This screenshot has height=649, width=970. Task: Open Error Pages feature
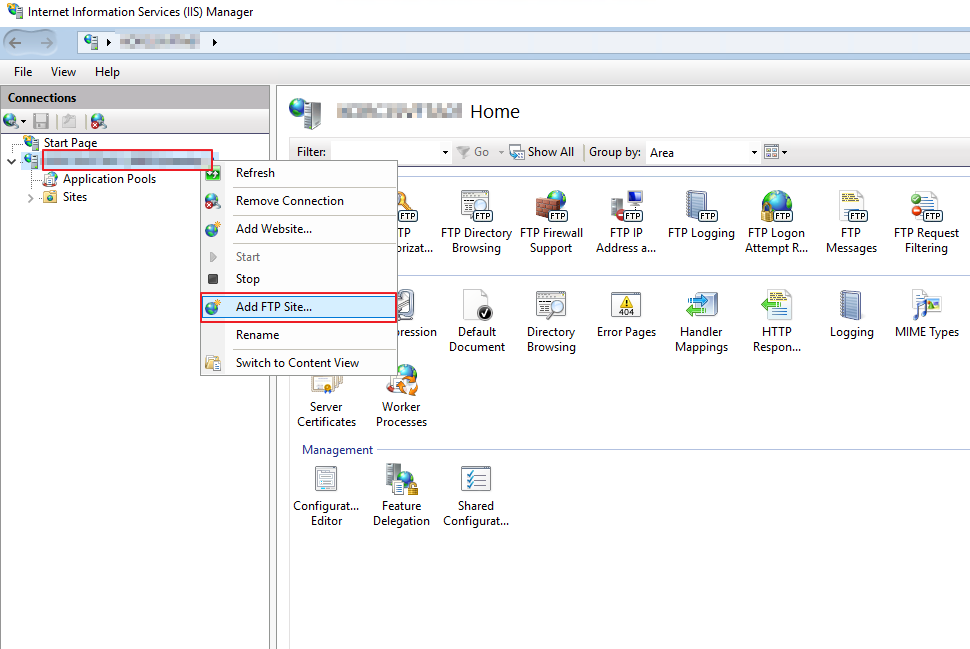626,314
